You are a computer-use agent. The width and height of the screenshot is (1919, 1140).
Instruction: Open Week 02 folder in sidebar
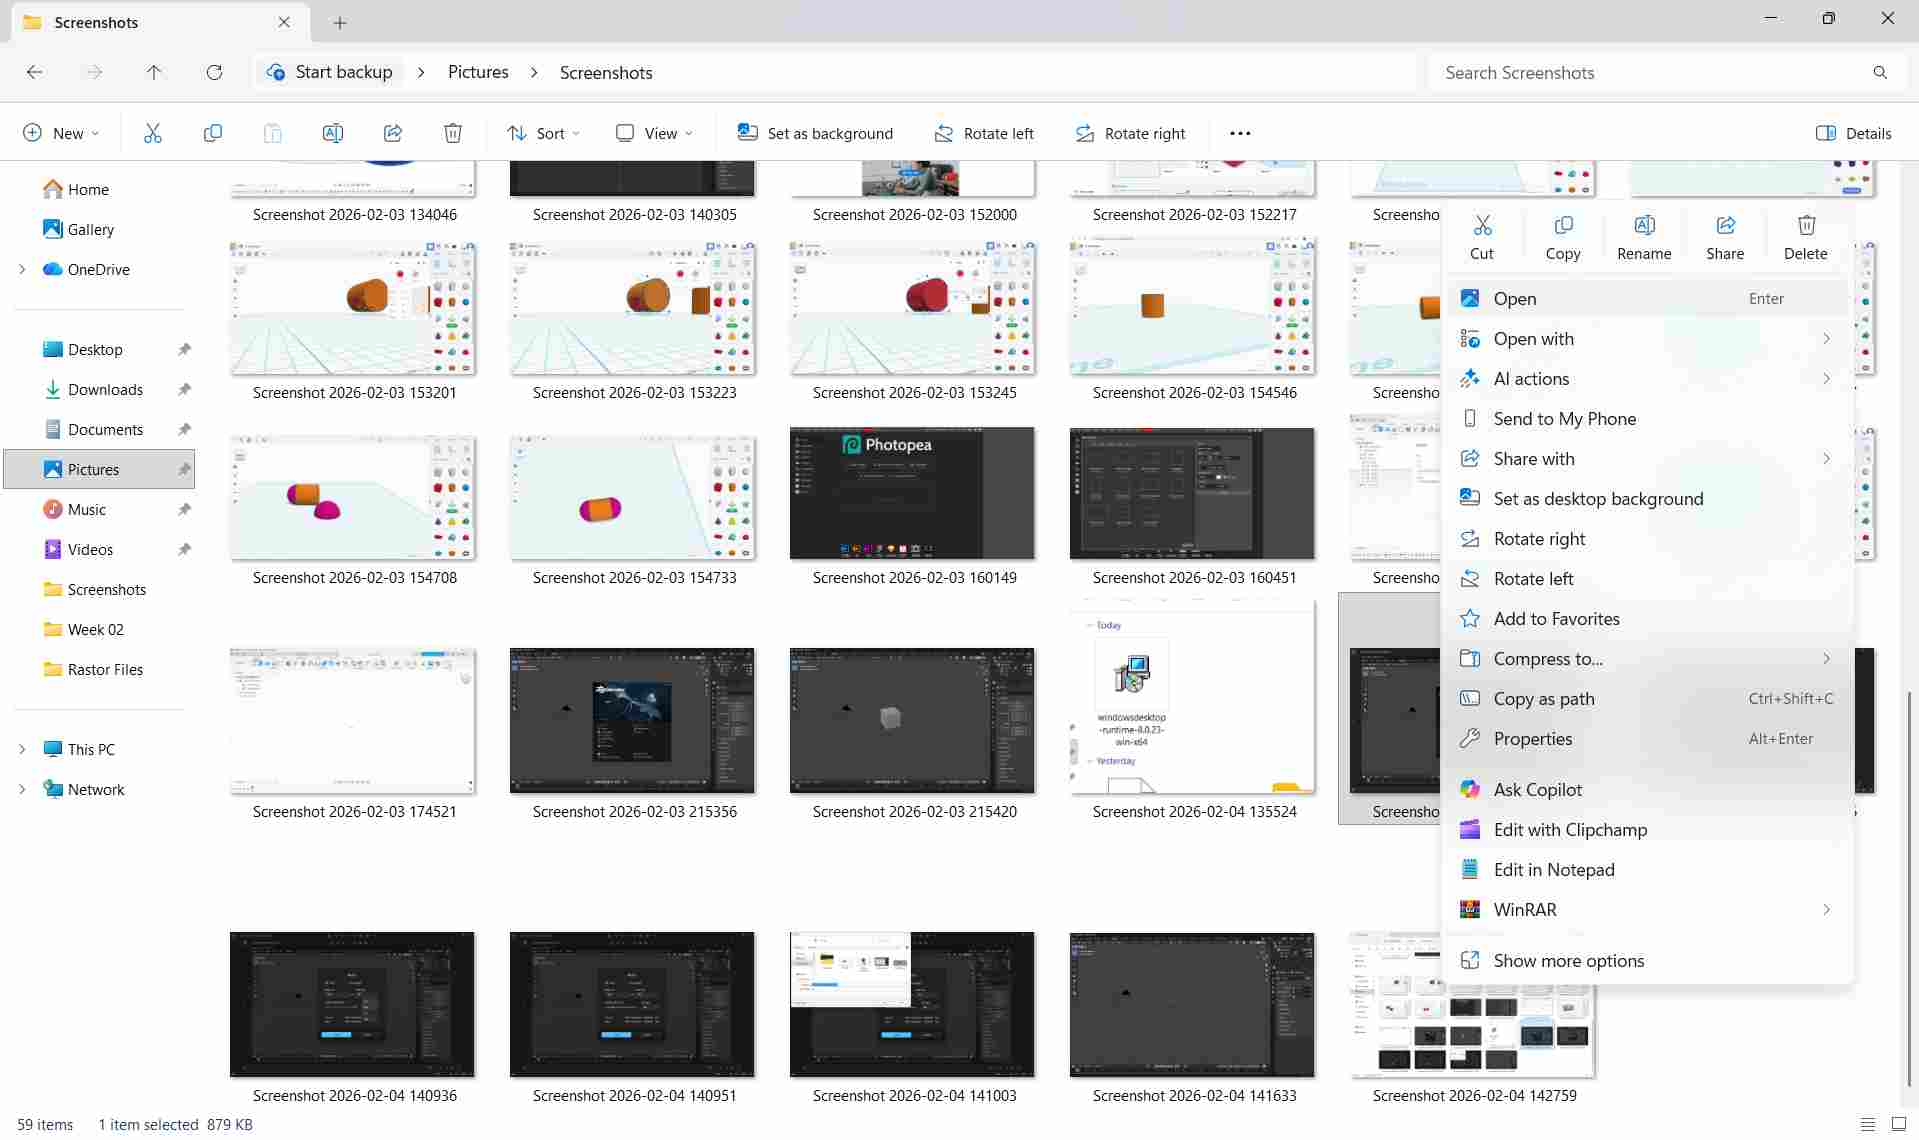(84, 629)
